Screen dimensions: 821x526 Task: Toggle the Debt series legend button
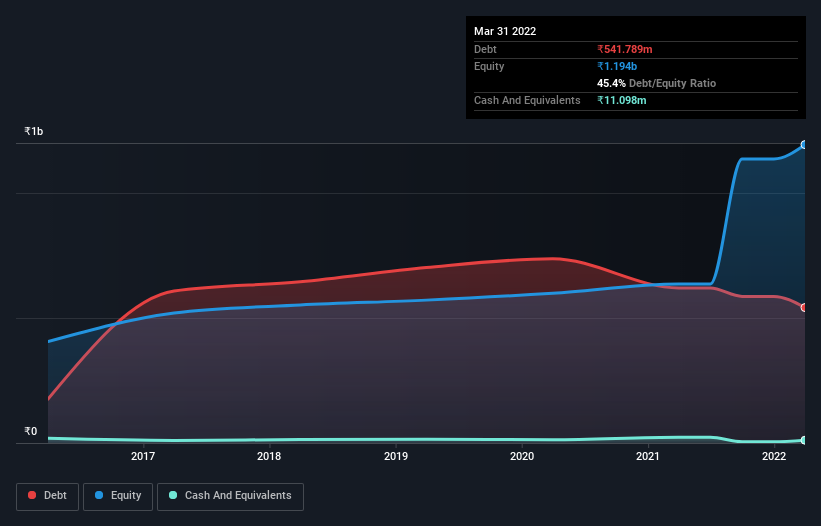click(47, 496)
